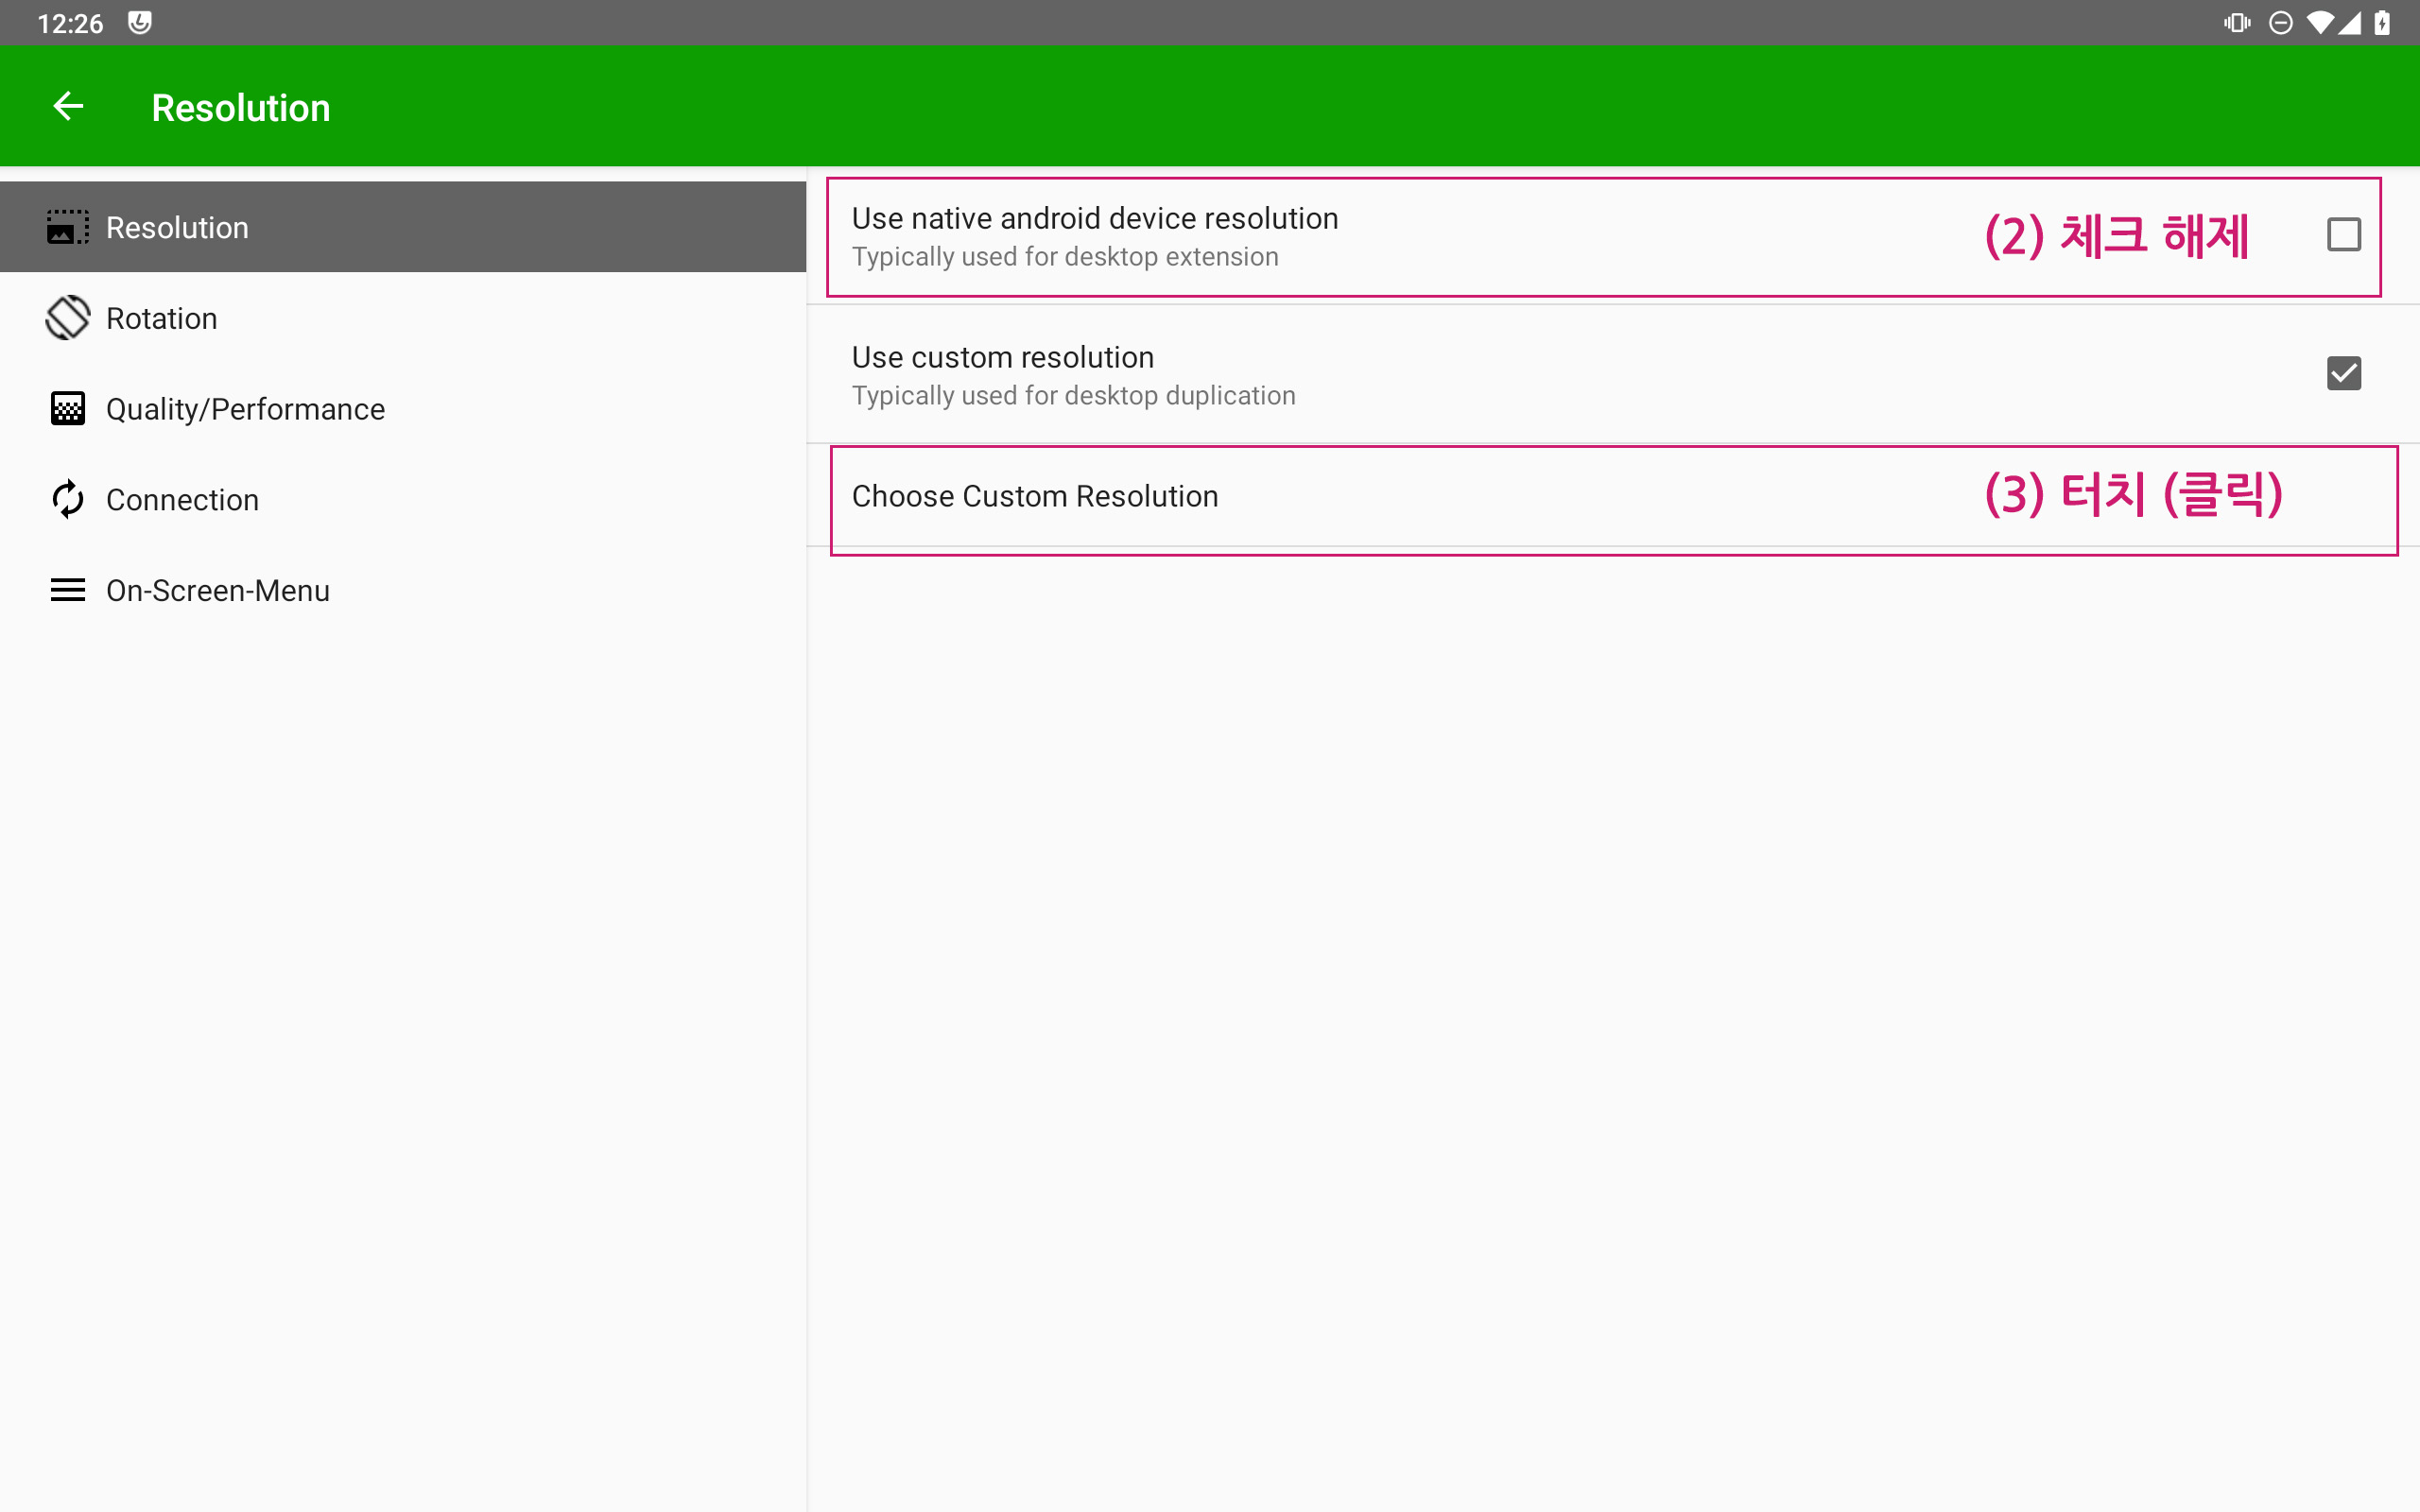Viewport: 2420px width, 1512px height.
Task: Tap the 'Use custom resolution' label text
Action: click(1003, 357)
